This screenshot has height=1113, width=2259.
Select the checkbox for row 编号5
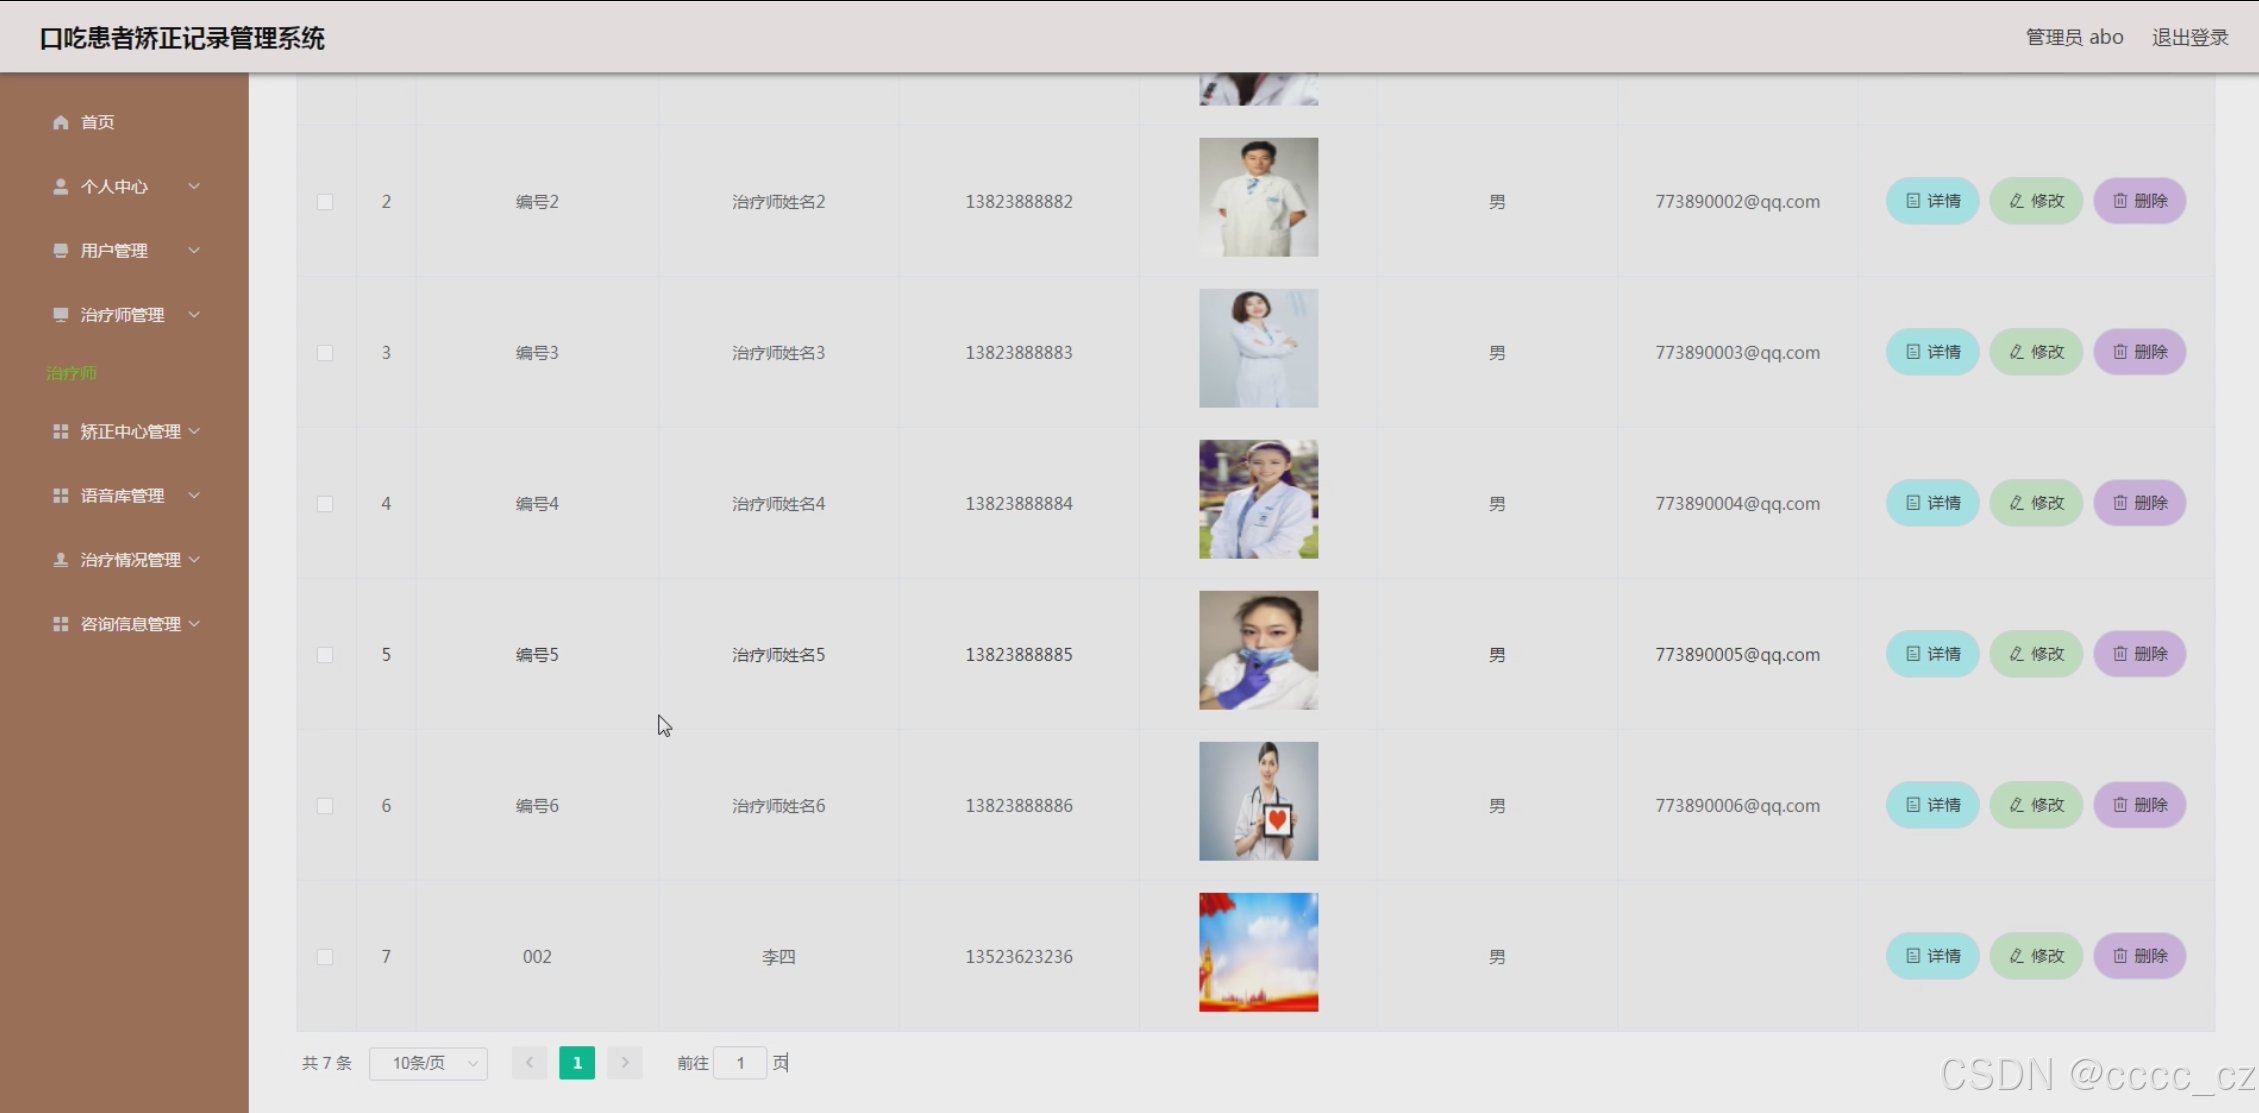tap(325, 655)
